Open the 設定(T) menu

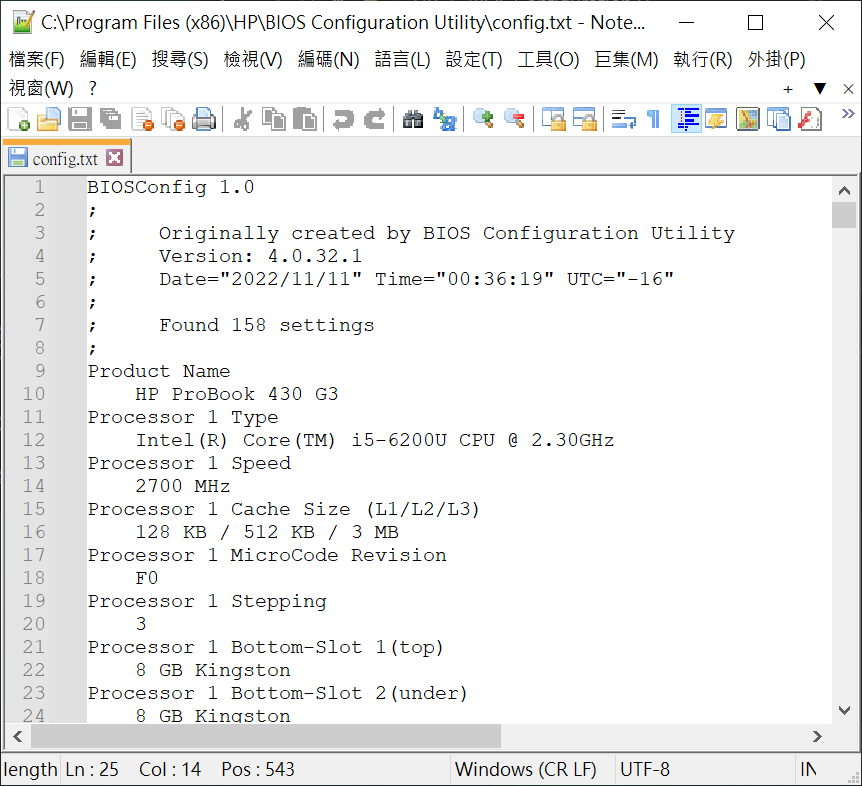tap(474, 59)
